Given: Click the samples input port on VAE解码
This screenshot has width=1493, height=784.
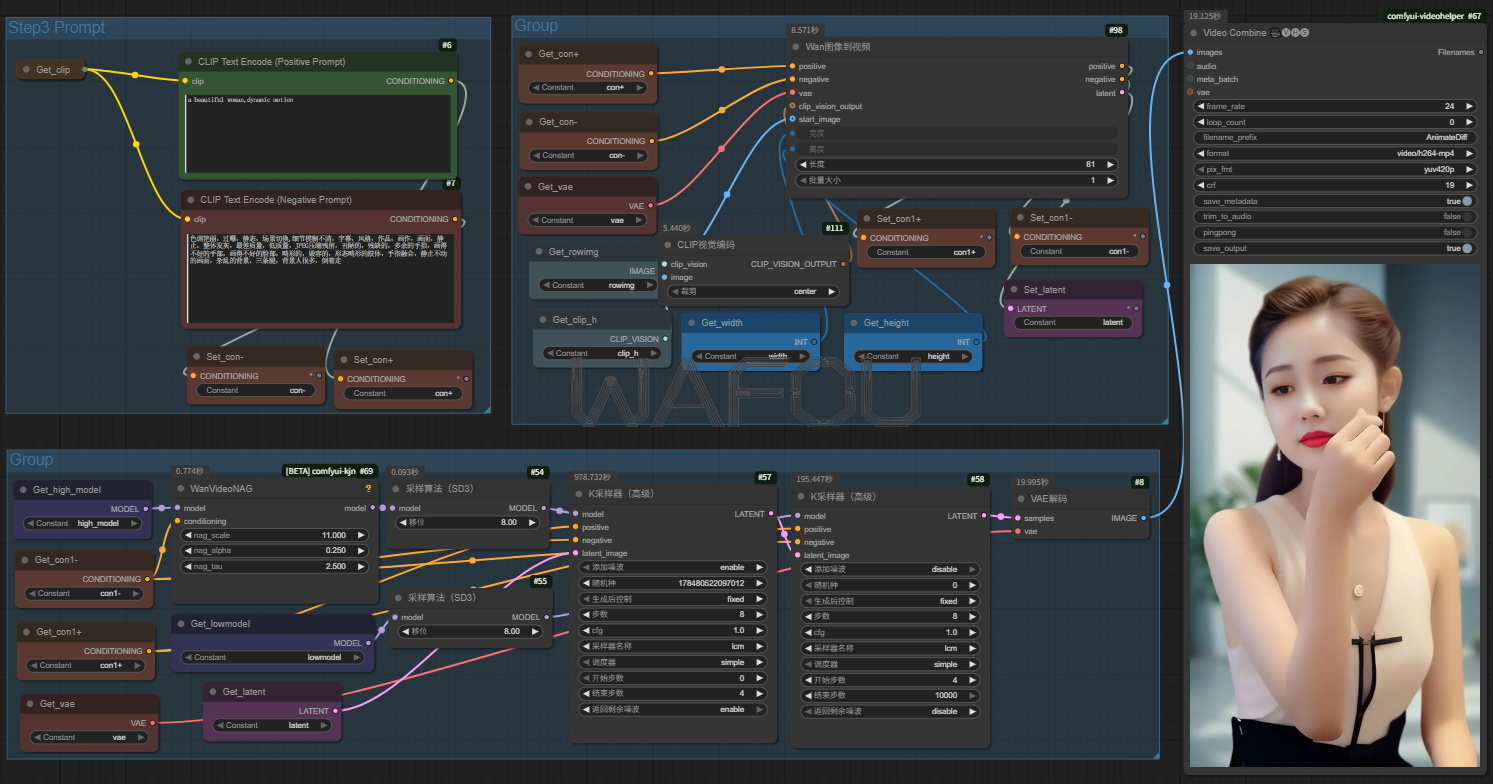Looking at the screenshot, I should point(1017,518).
